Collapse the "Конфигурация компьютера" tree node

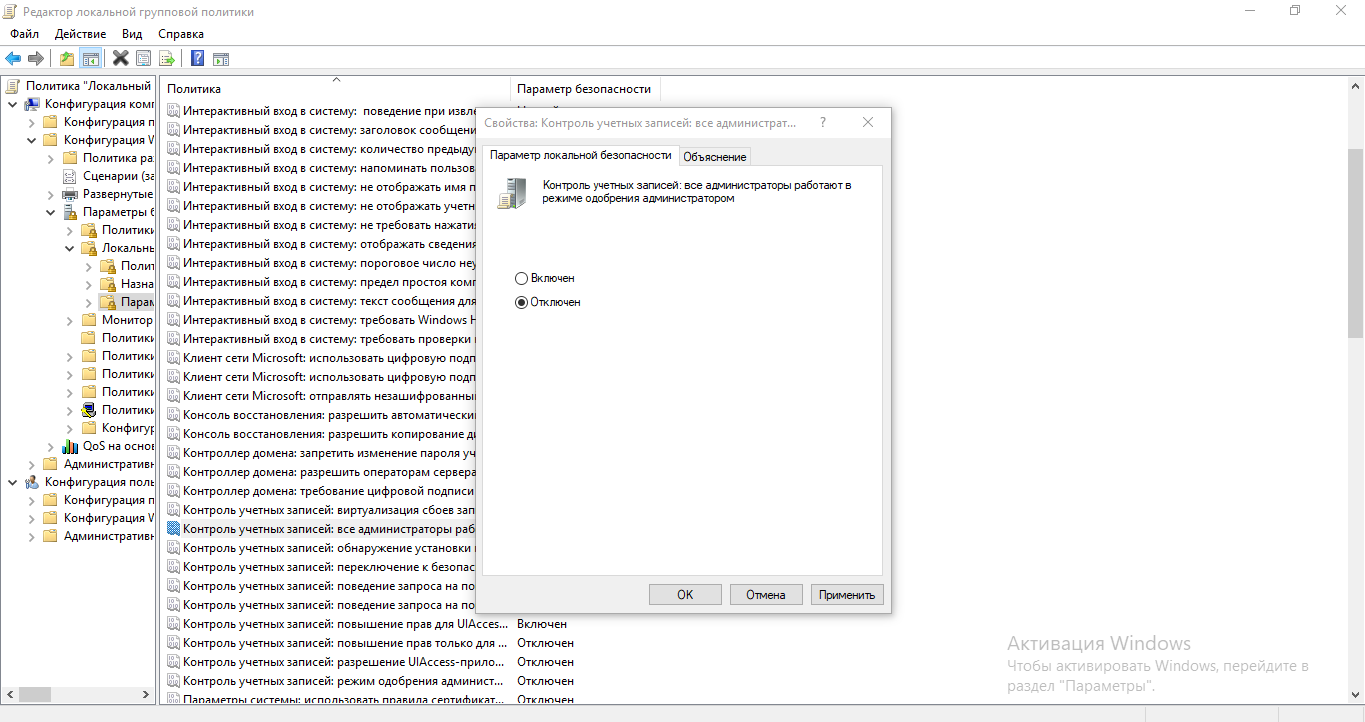[x=12, y=104]
